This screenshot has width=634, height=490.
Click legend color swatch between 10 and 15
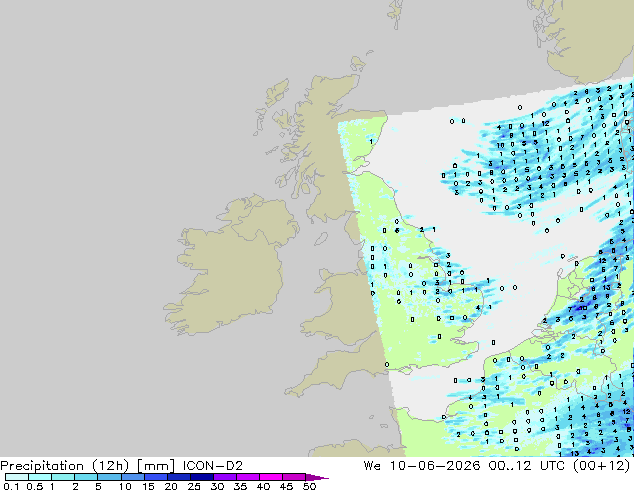132,477
